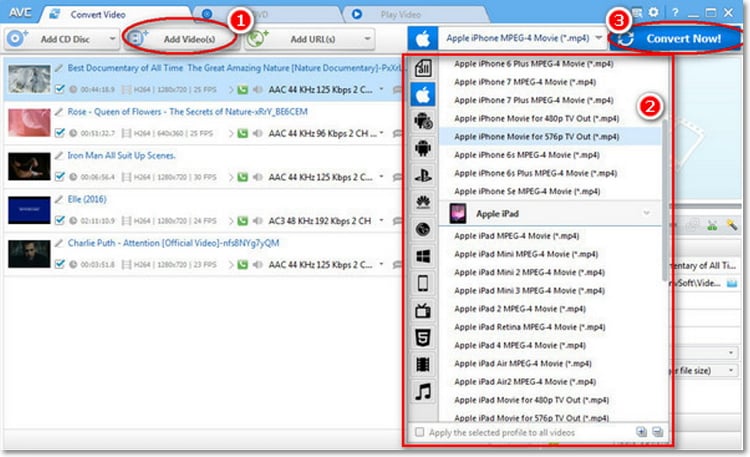The image size is (750, 457).
Task: Click the Charlie Puth video thumbnail
Action: coord(29,254)
